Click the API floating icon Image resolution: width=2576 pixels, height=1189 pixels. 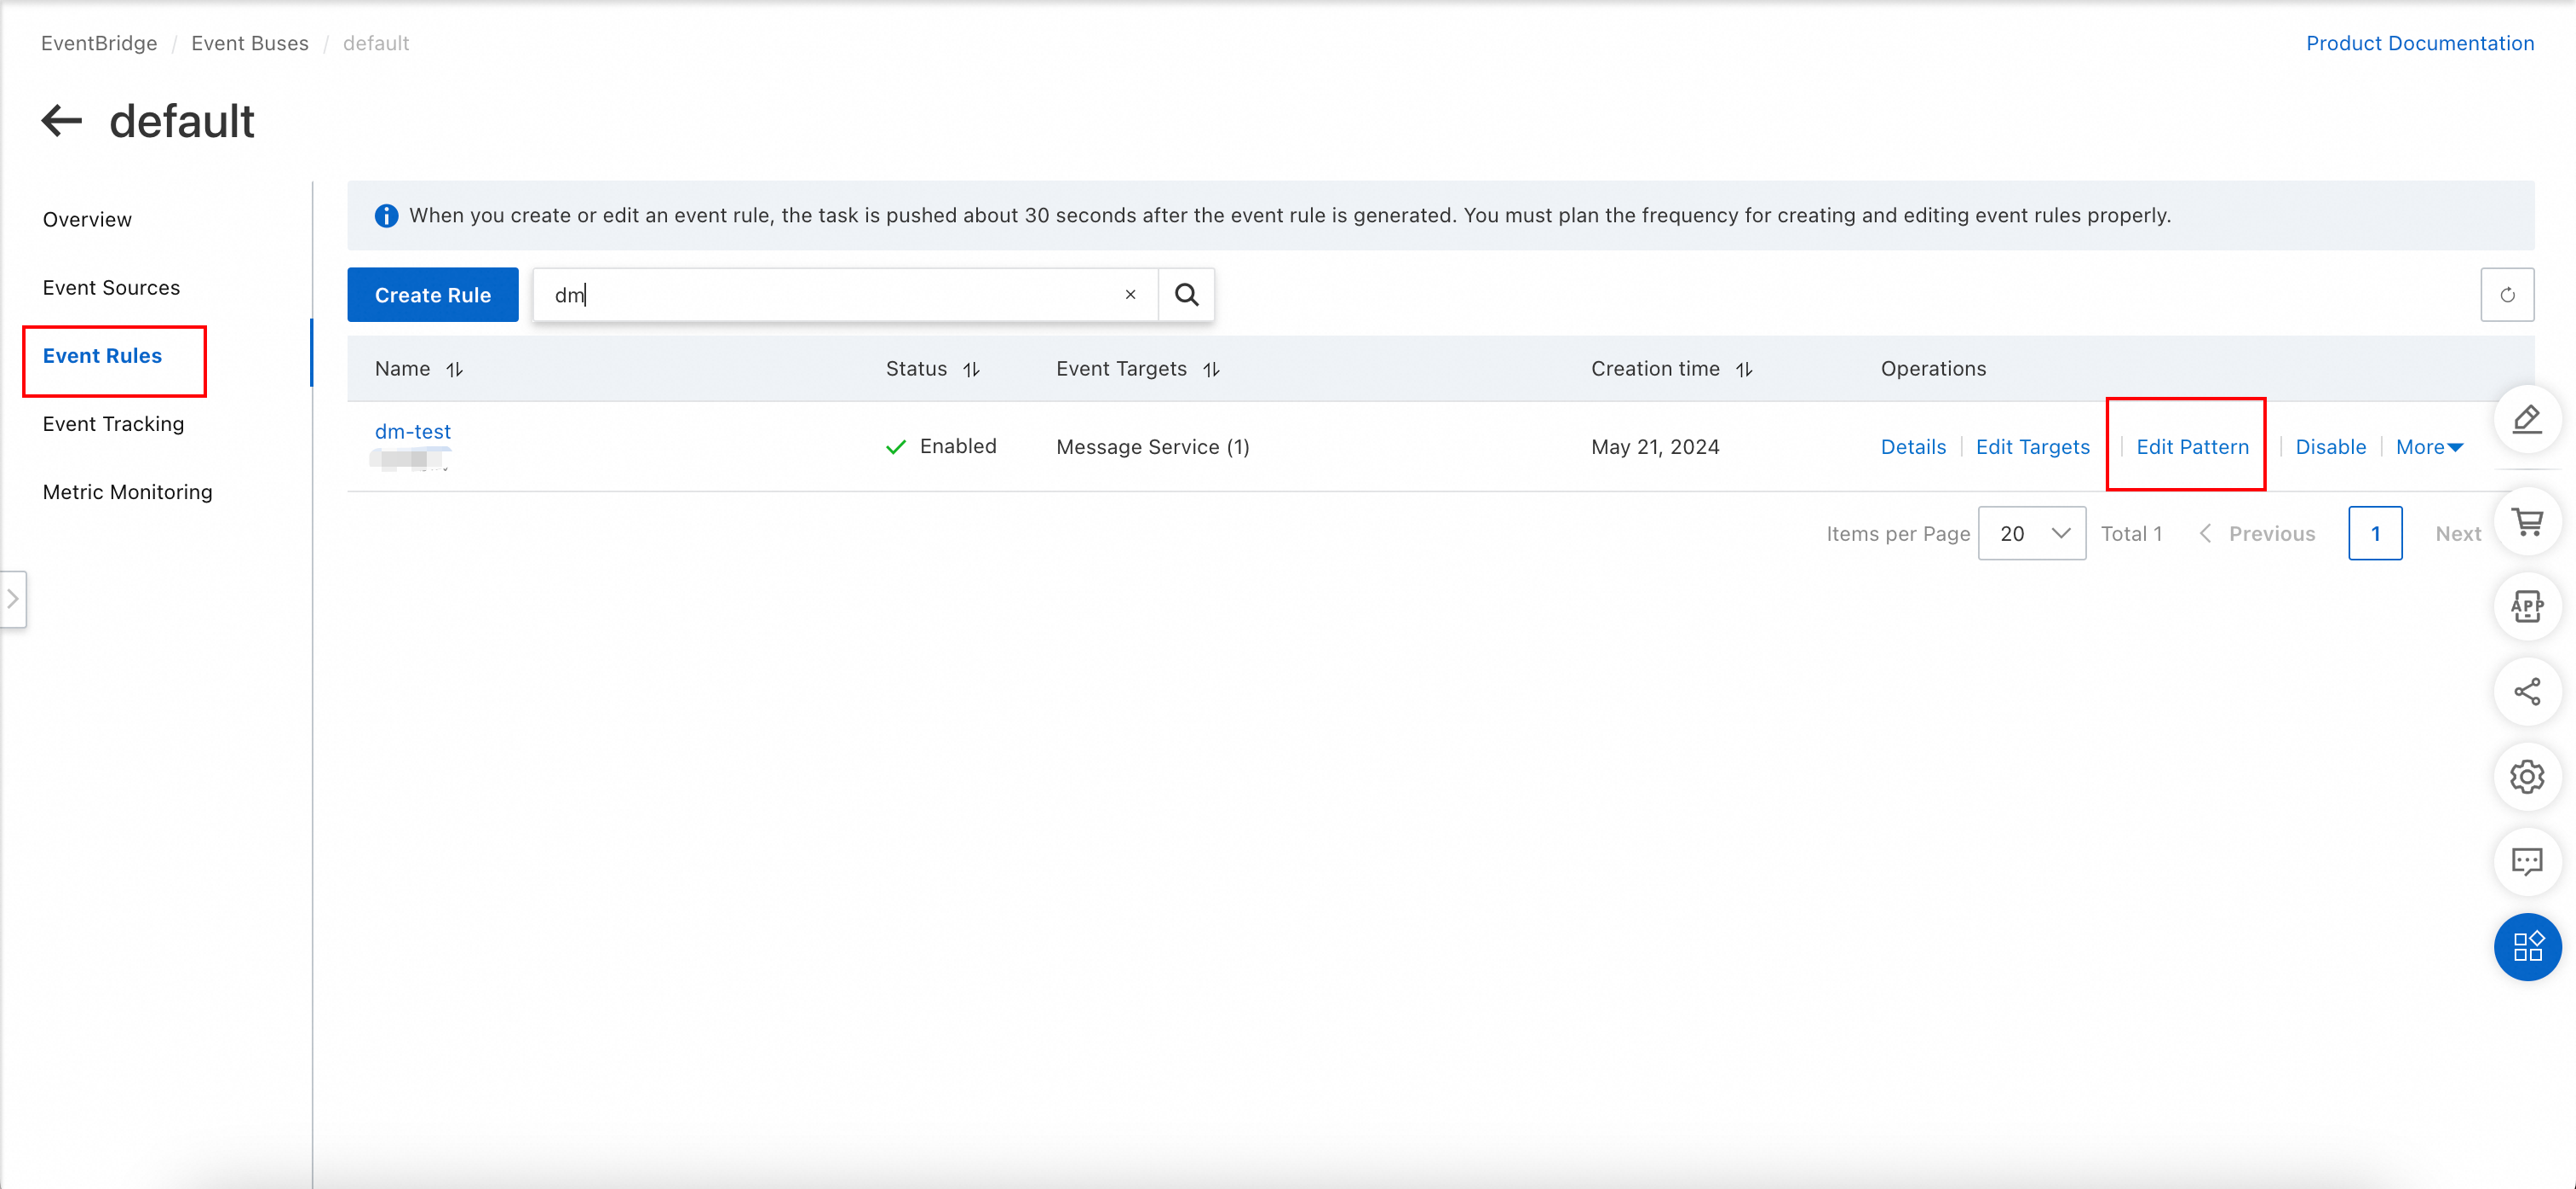[x=2526, y=606]
